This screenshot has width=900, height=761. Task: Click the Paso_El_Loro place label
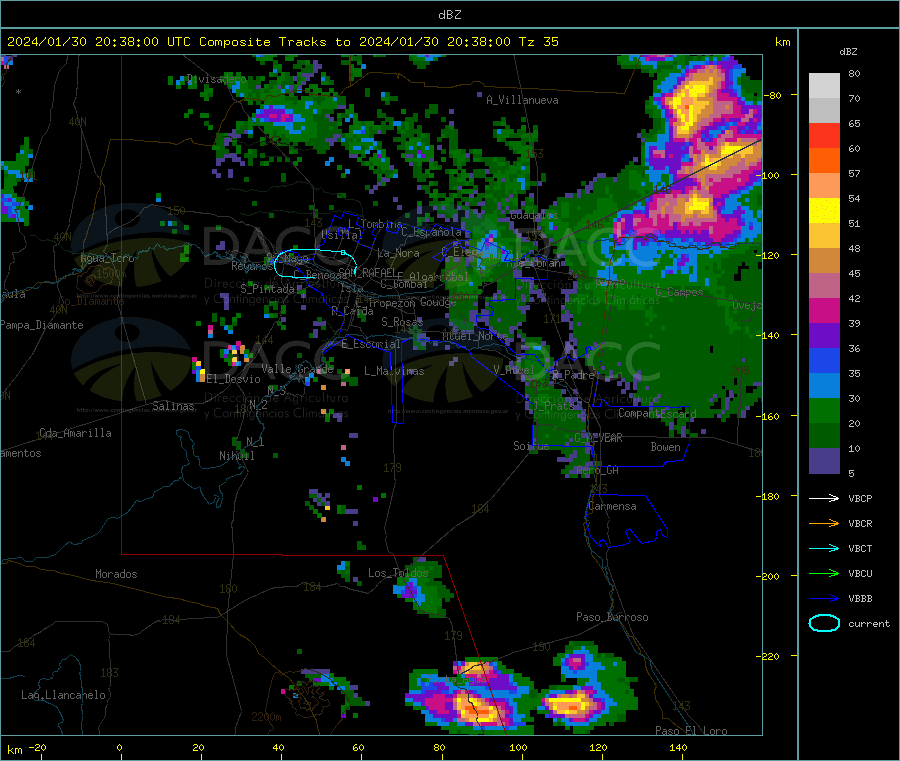coord(691,731)
